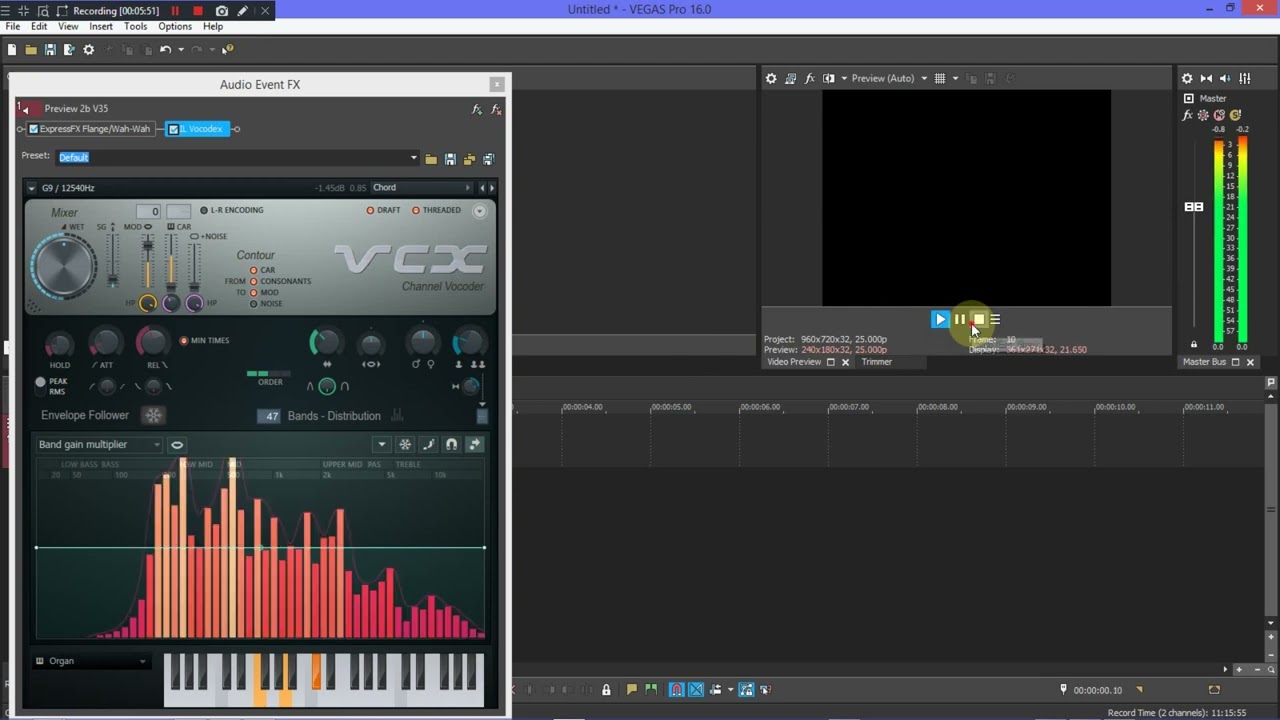The width and height of the screenshot is (1280, 720).
Task: Open the File menu
Action: tap(13, 27)
